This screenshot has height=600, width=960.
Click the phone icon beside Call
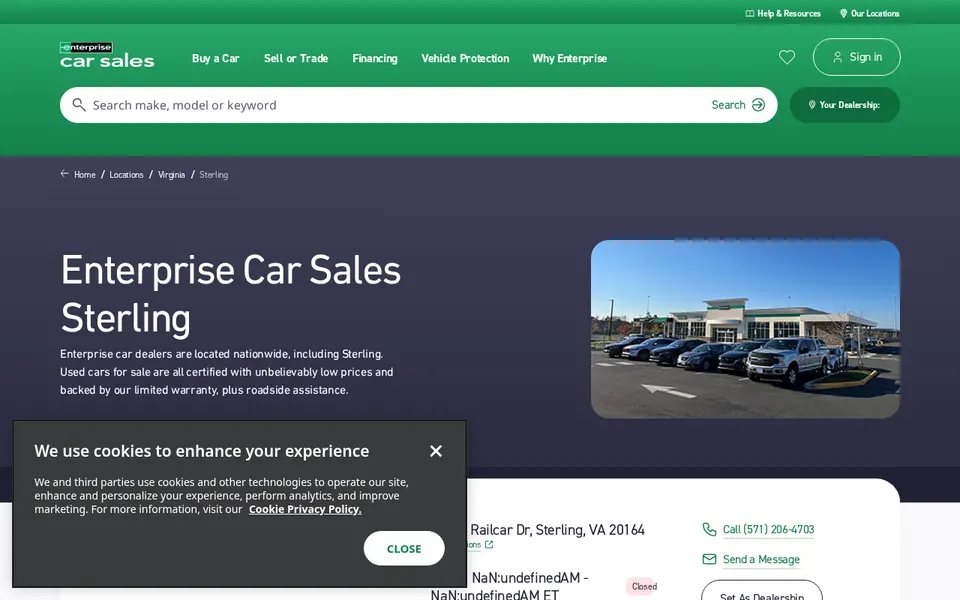[709, 530]
